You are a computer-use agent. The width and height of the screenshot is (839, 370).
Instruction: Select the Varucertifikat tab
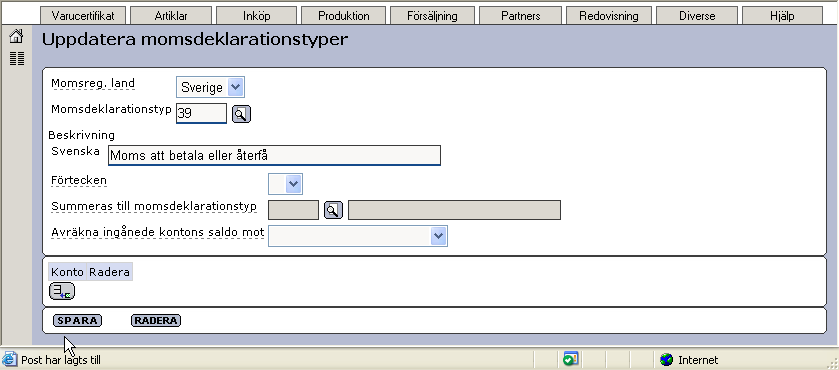tap(83, 16)
